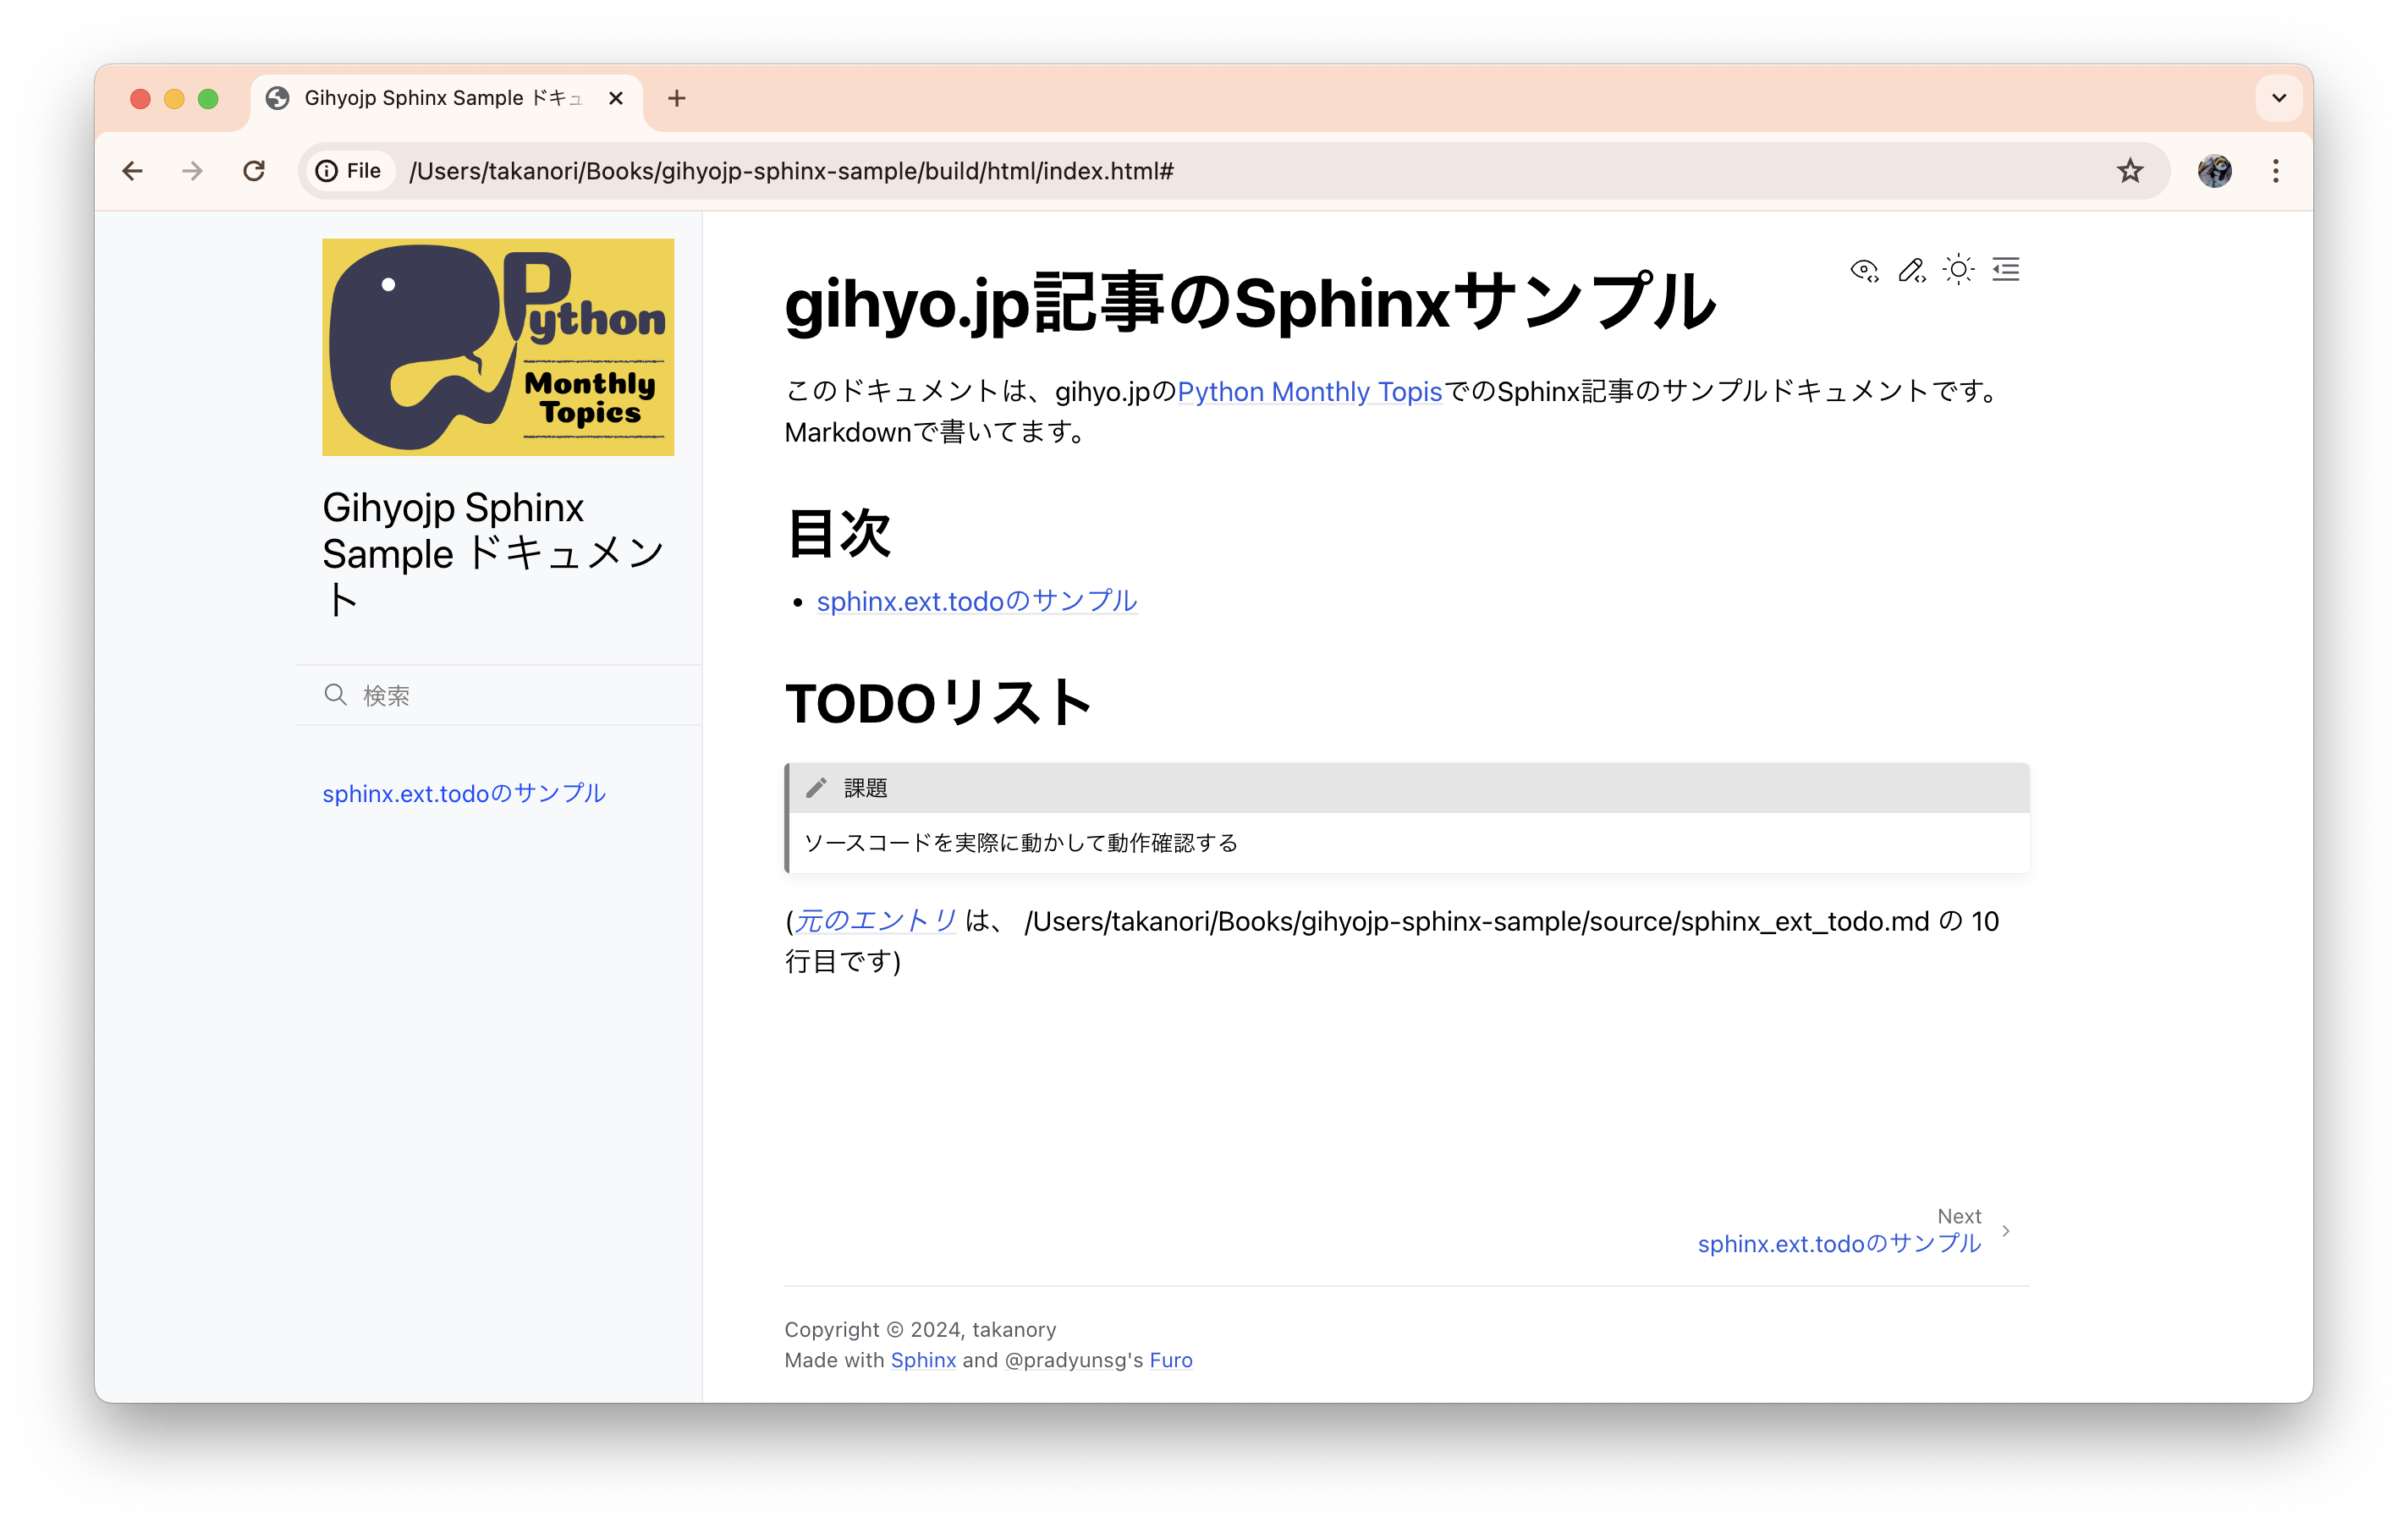
Task: Open a new tab with plus button
Action: tap(677, 98)
